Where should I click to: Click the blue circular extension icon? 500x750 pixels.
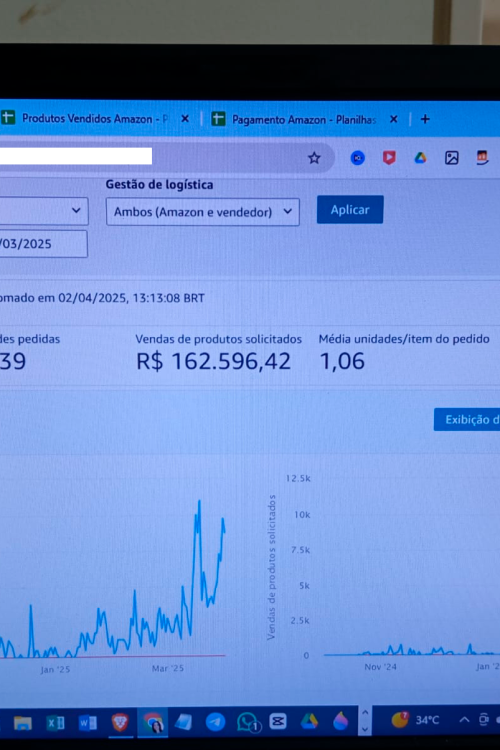coord(357,158)
